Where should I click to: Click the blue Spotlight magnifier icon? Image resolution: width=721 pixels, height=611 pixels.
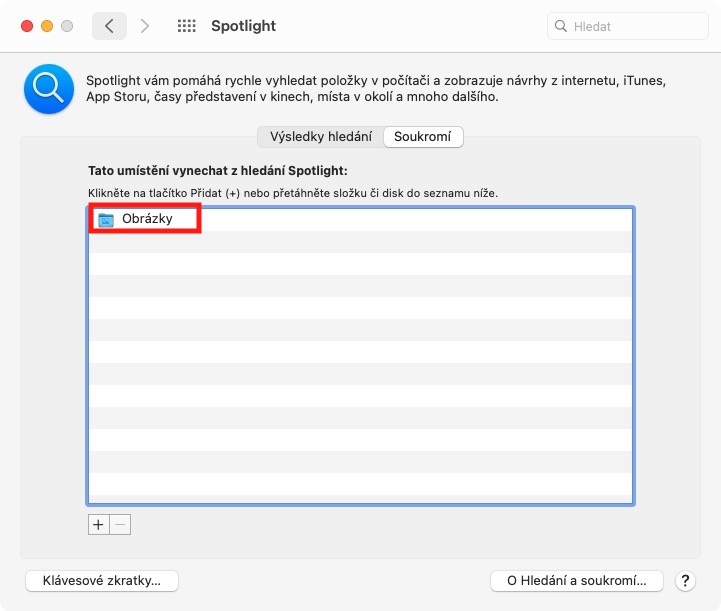(x=49, y=89)
